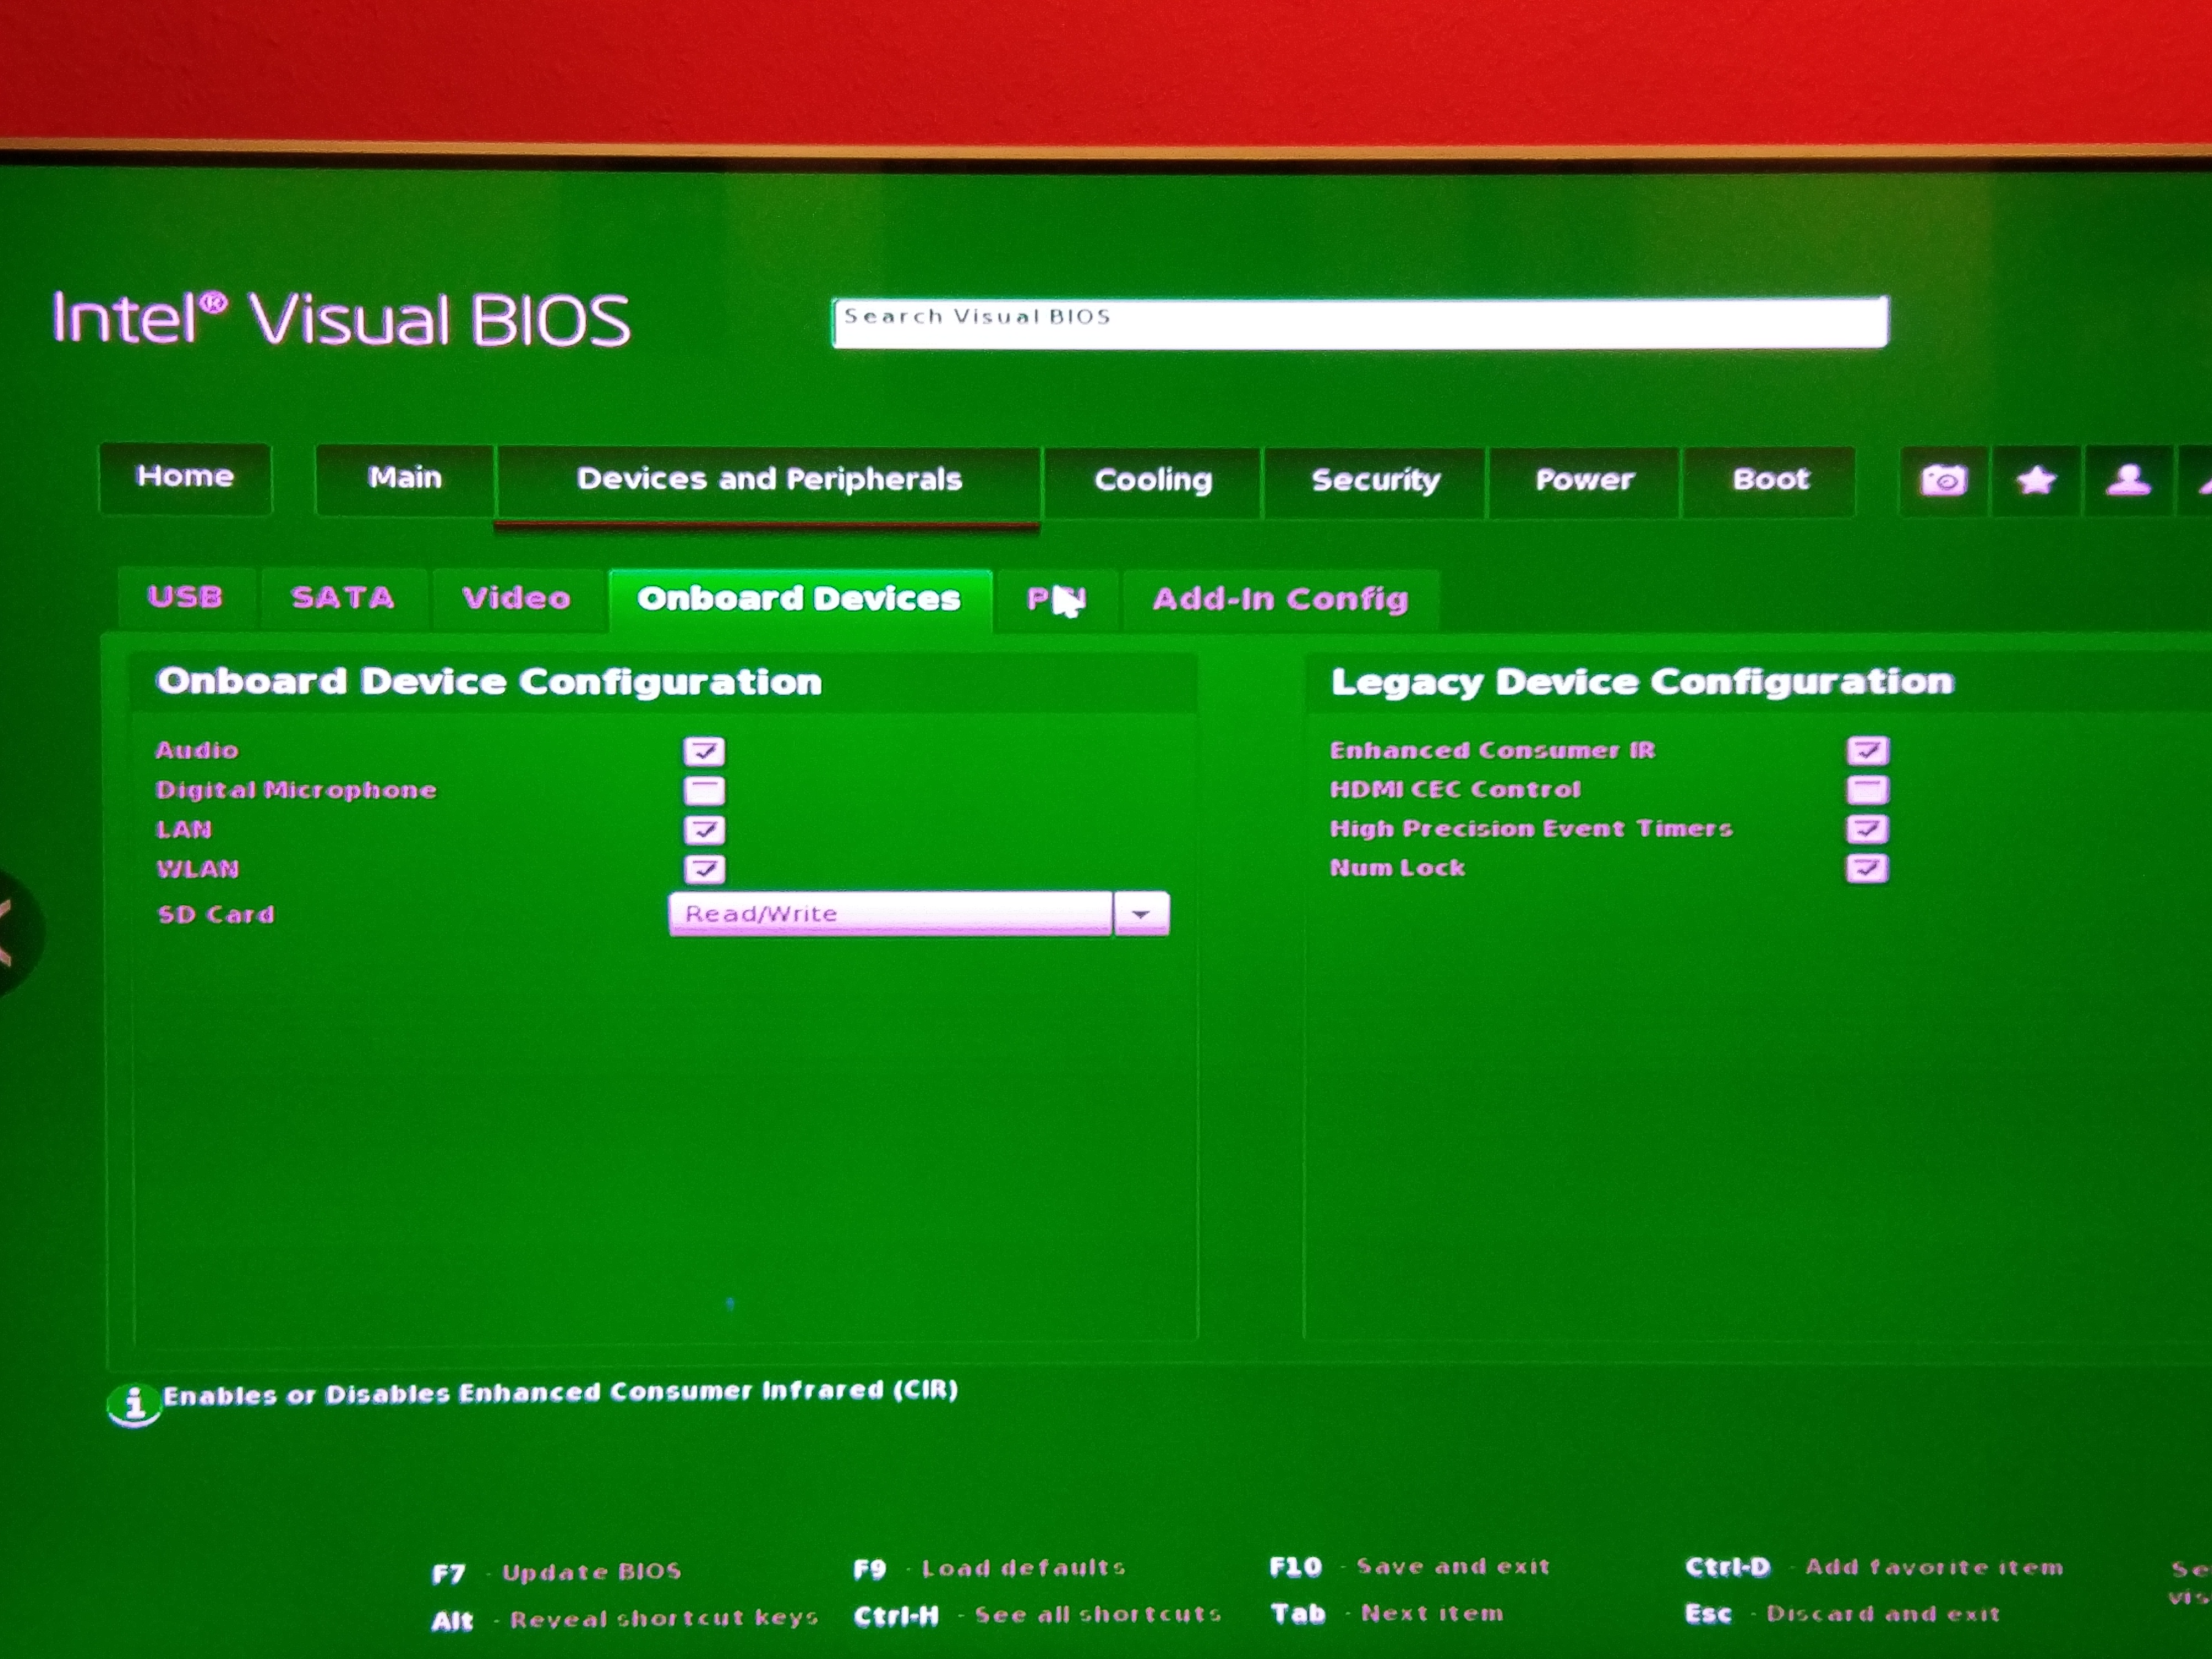The image size is (2212, 1659).
Task: Open the SD Card dropdown arrow
Action: 1141,914
